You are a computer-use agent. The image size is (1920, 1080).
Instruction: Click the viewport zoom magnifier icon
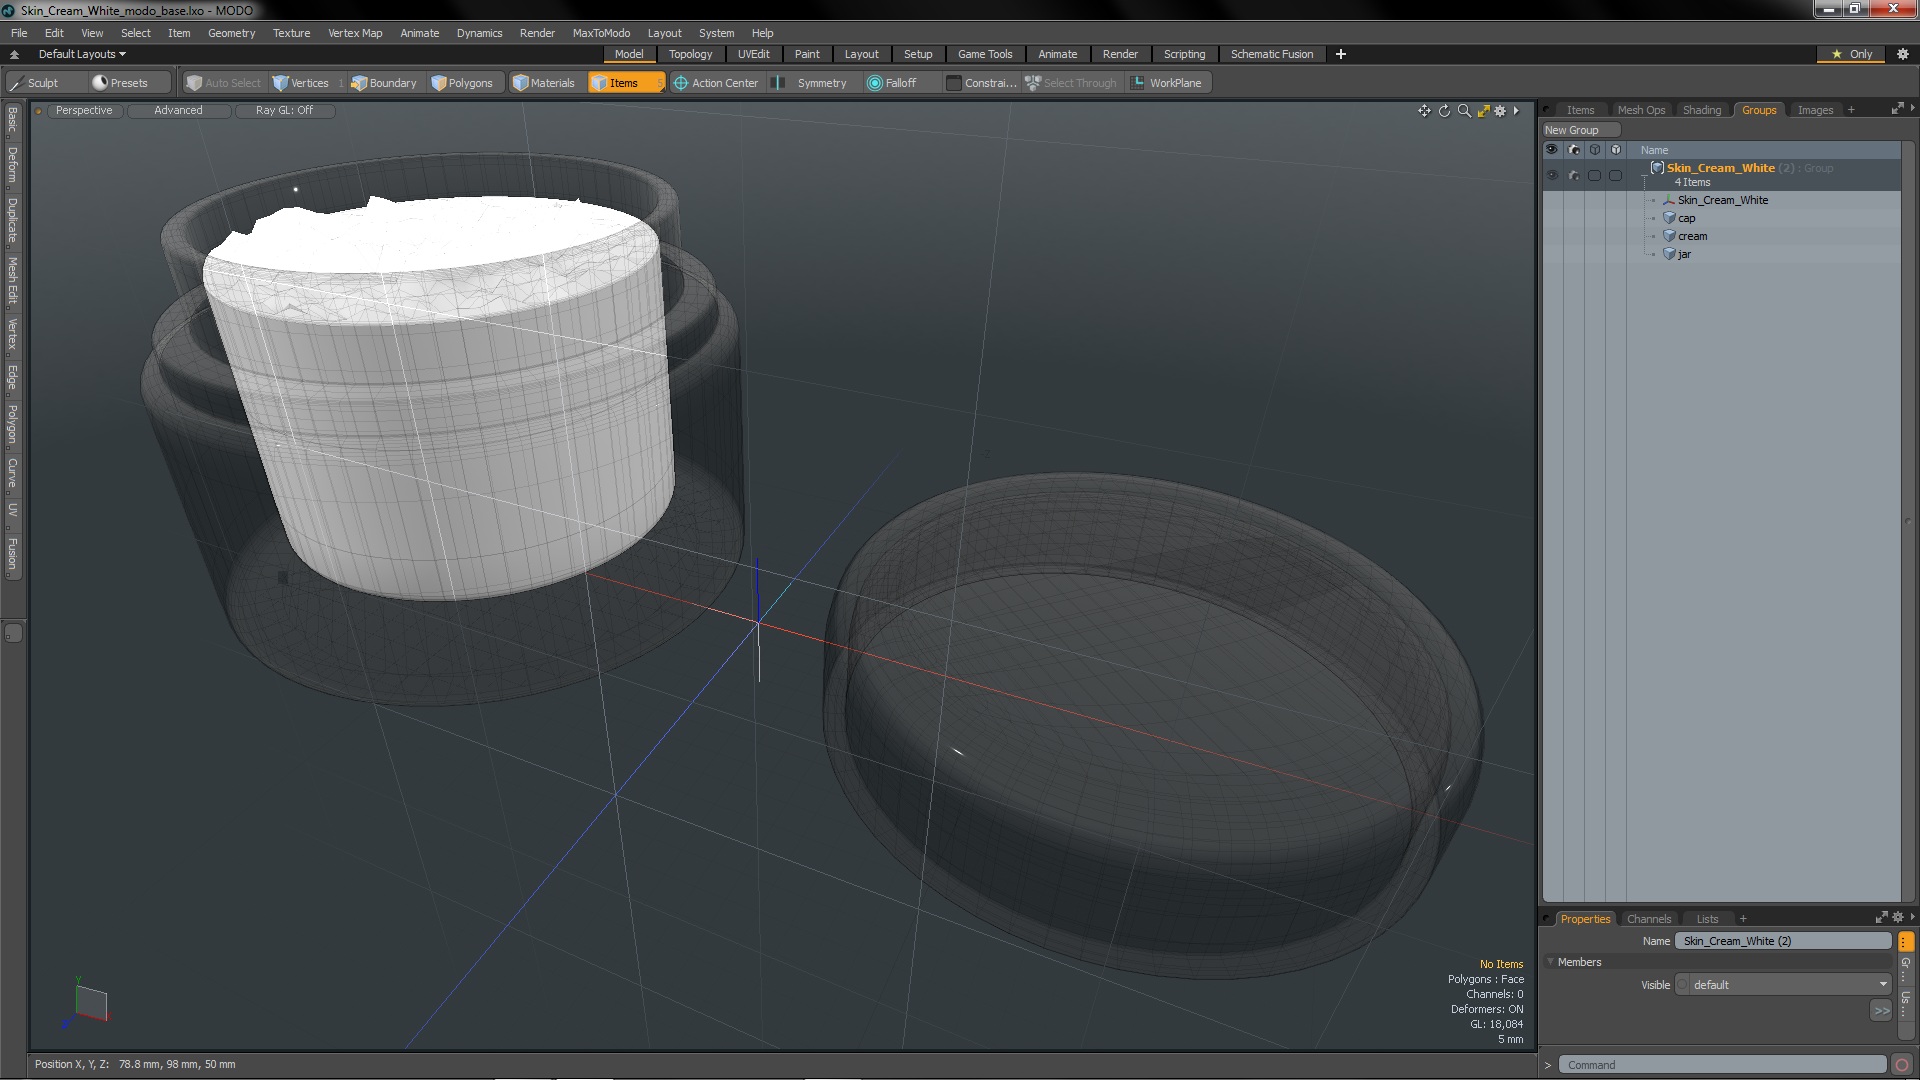click(1464, 111)
